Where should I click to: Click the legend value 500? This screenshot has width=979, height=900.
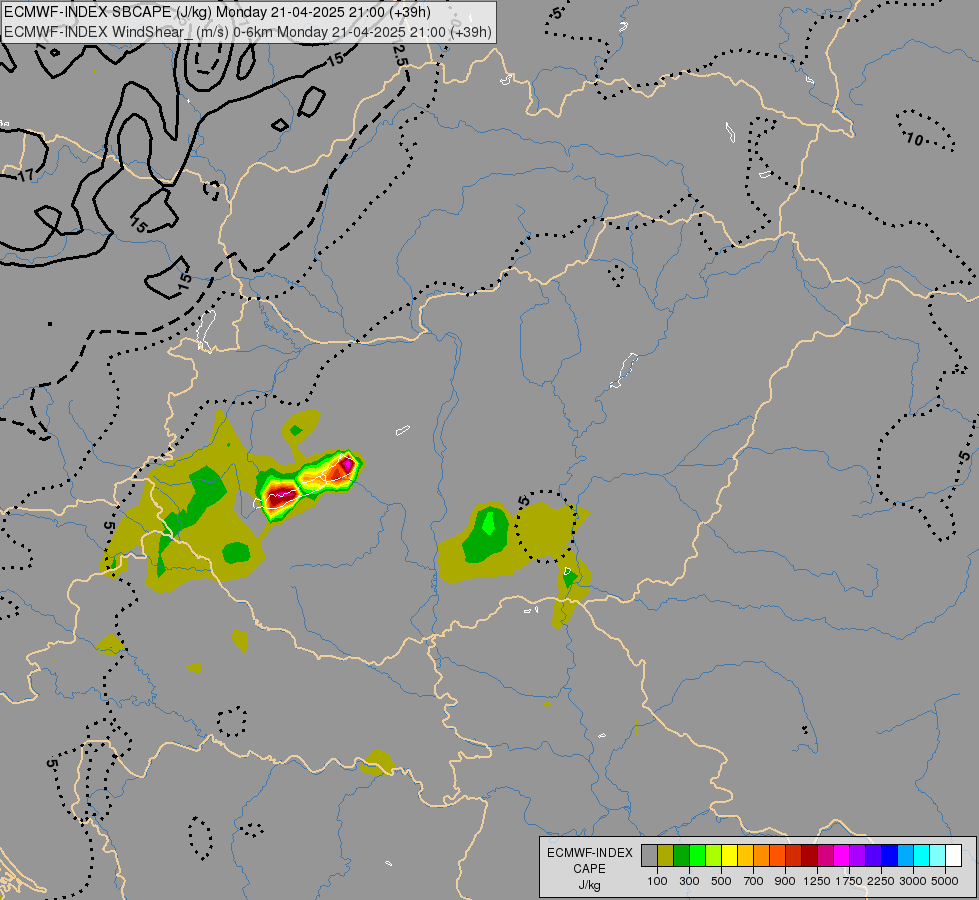tap(721, 881)
